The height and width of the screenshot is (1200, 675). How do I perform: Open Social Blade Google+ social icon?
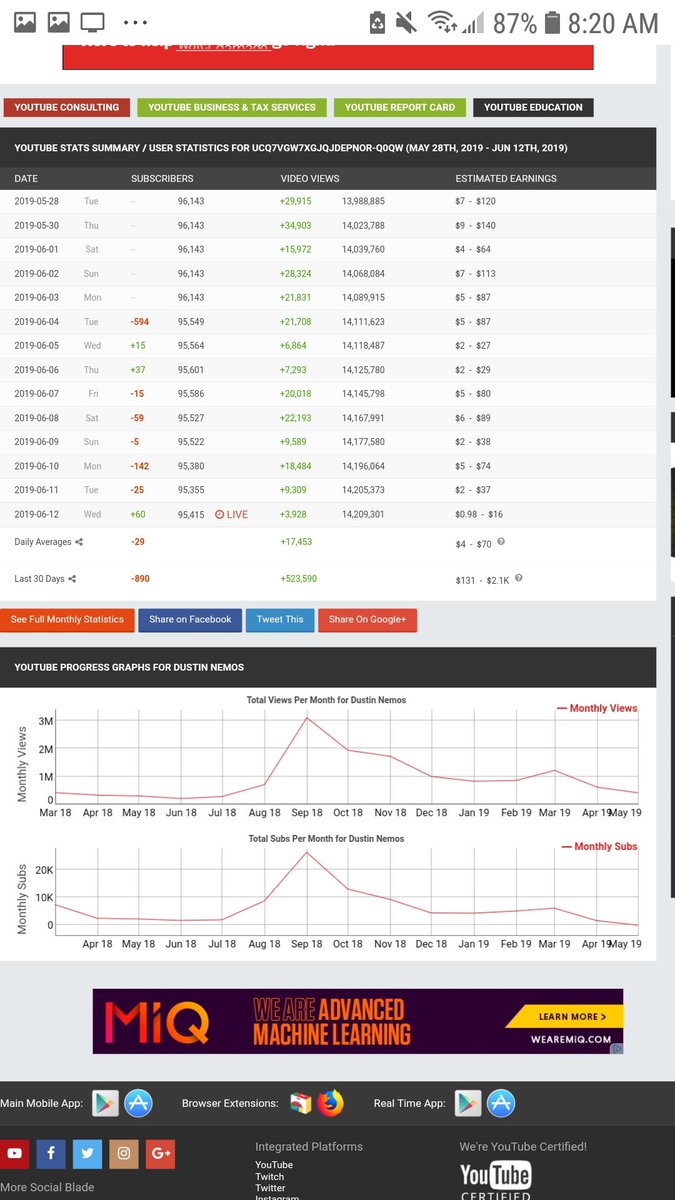click(x=161, y=1153)
